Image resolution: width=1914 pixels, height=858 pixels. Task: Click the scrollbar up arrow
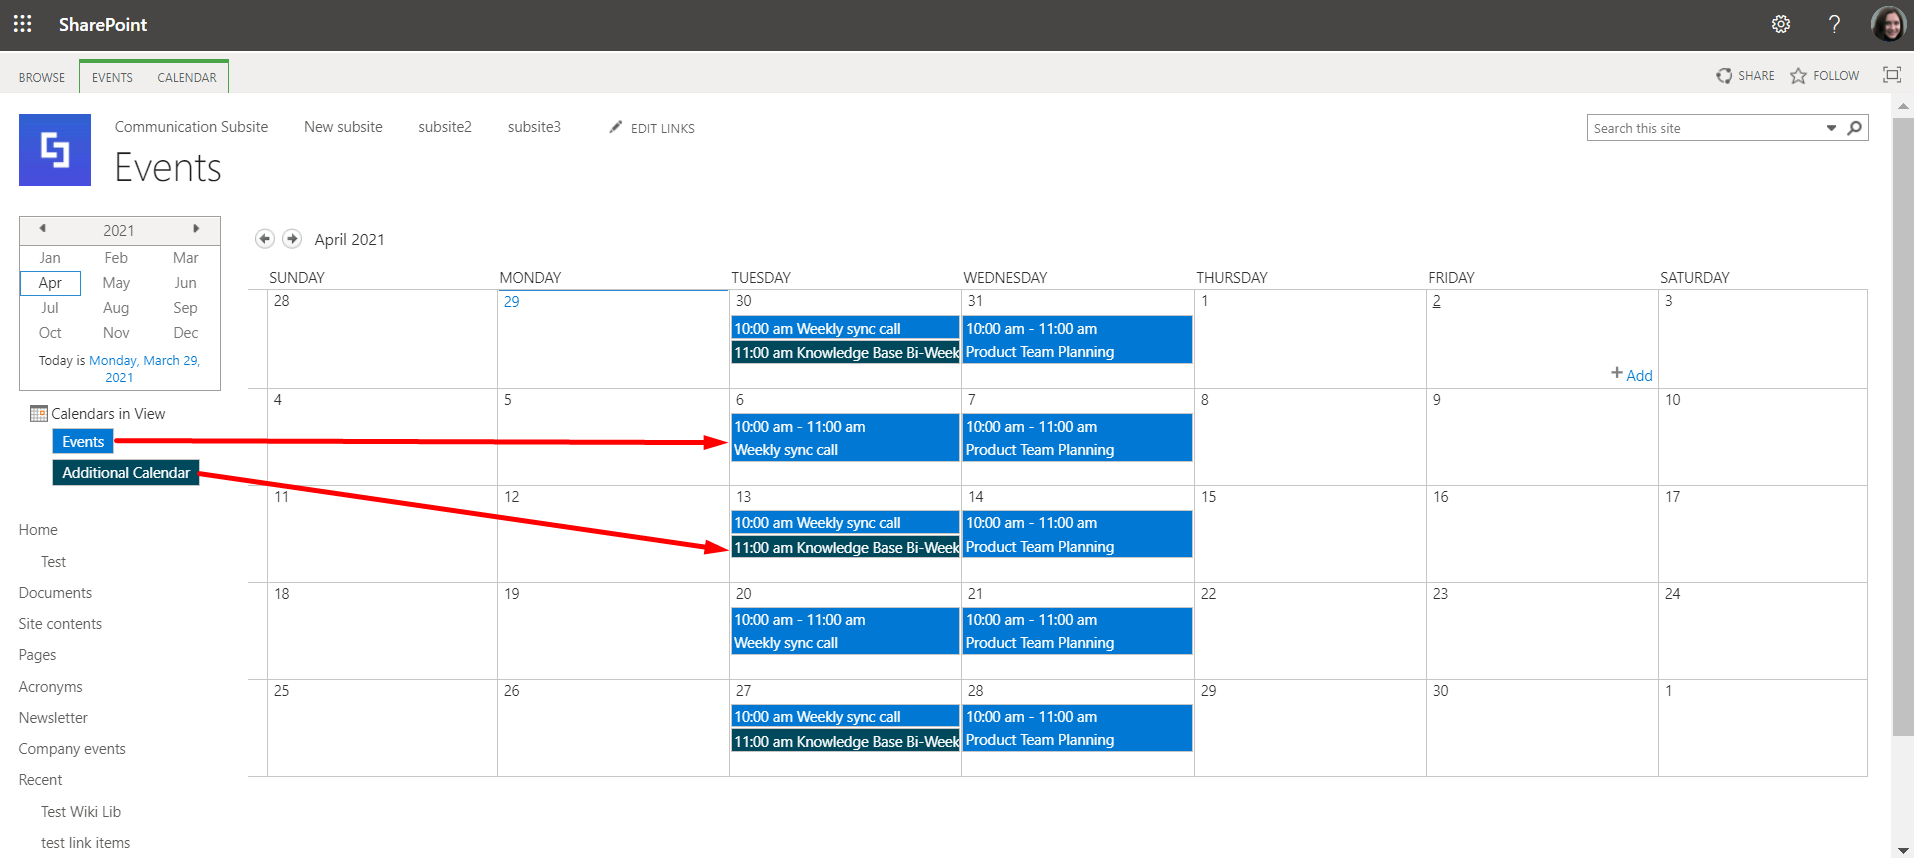[1902, 105]
